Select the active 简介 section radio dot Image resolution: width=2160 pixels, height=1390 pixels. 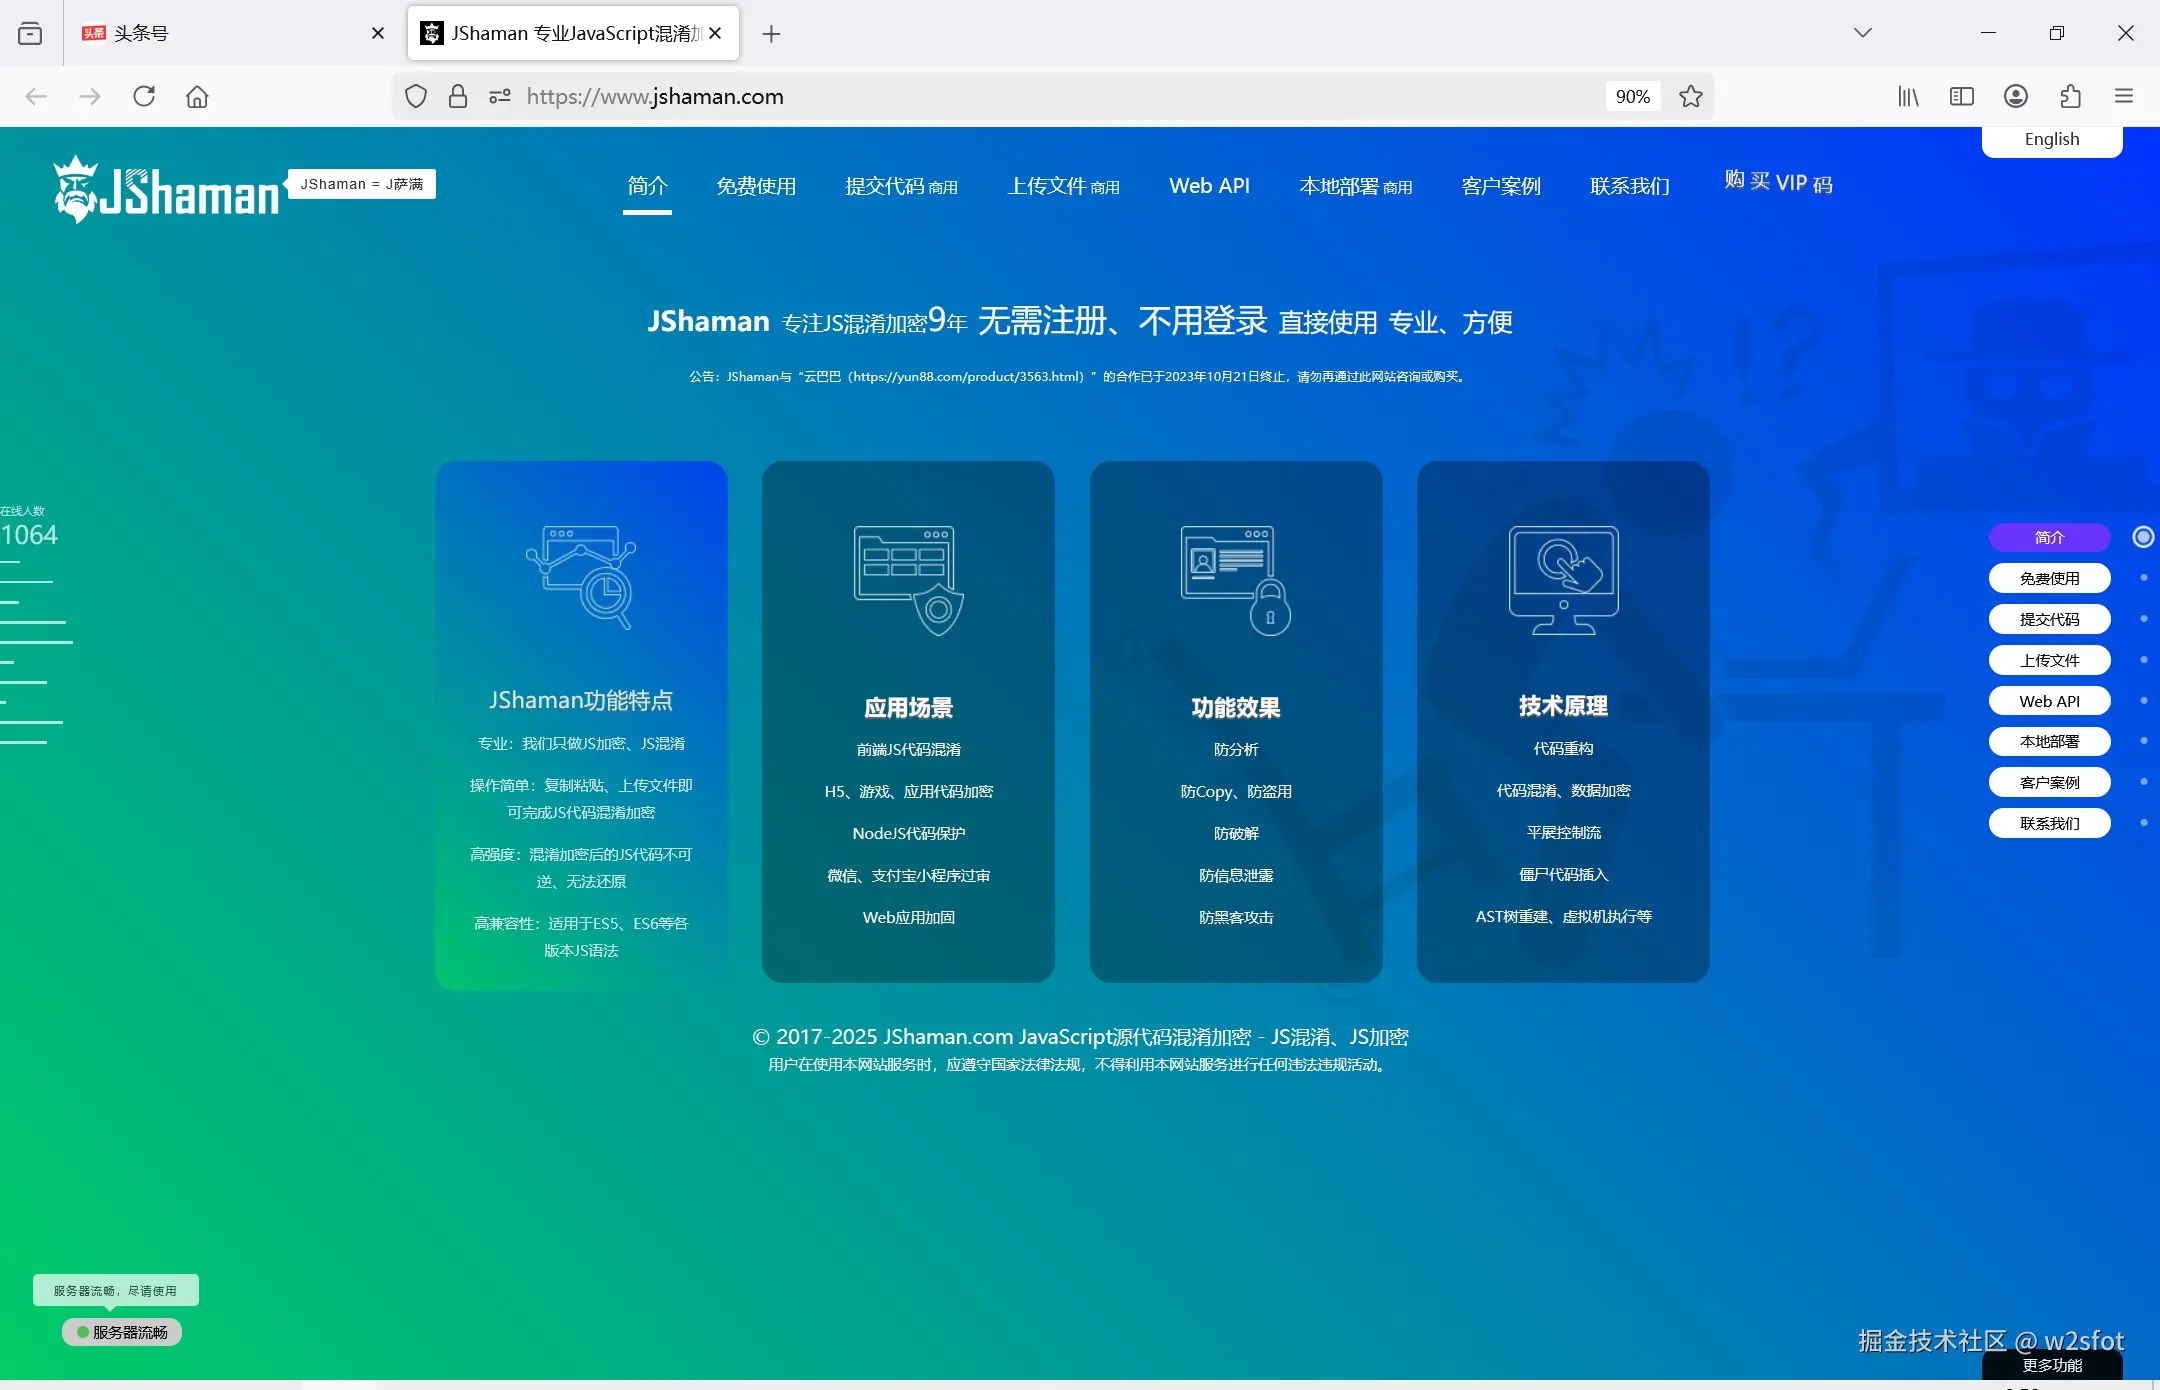tap(2142, 537)
